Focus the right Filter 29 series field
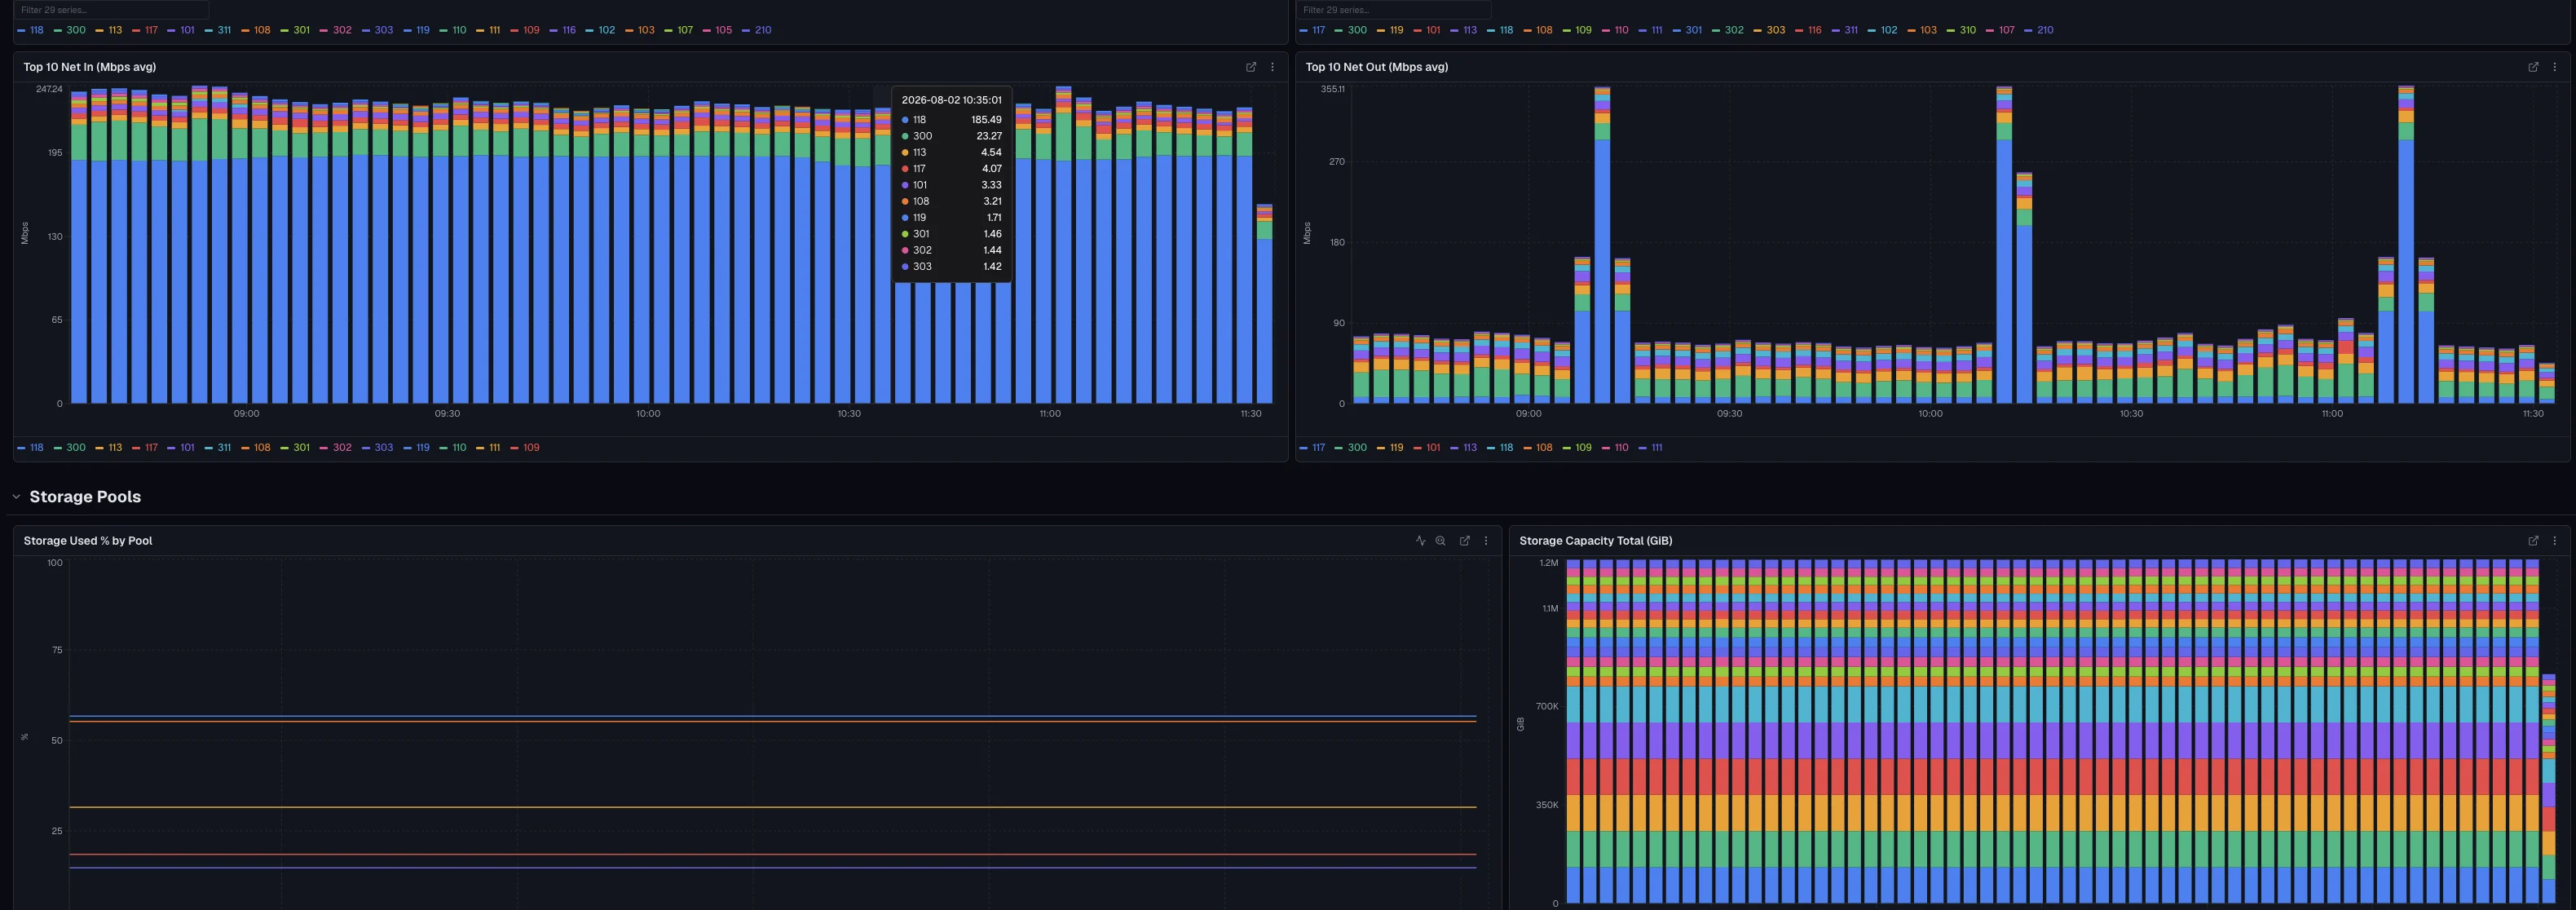The image size is (2576, 910). click(1393, 10)
